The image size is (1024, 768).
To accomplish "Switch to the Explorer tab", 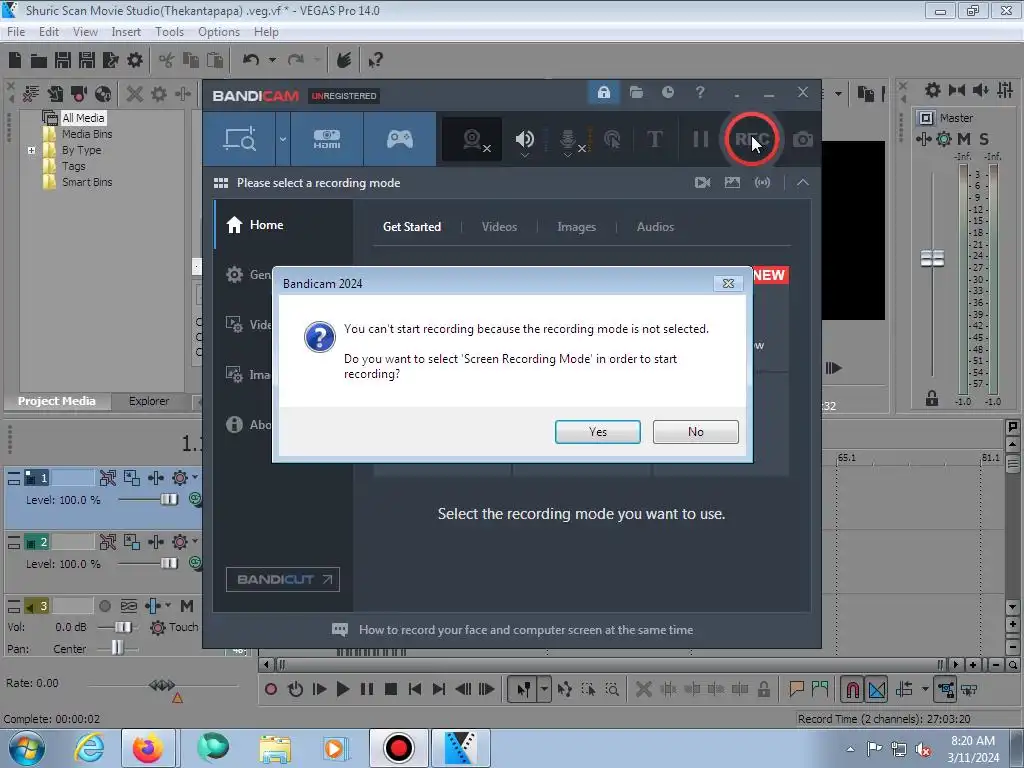I will (x=149, y=401).
